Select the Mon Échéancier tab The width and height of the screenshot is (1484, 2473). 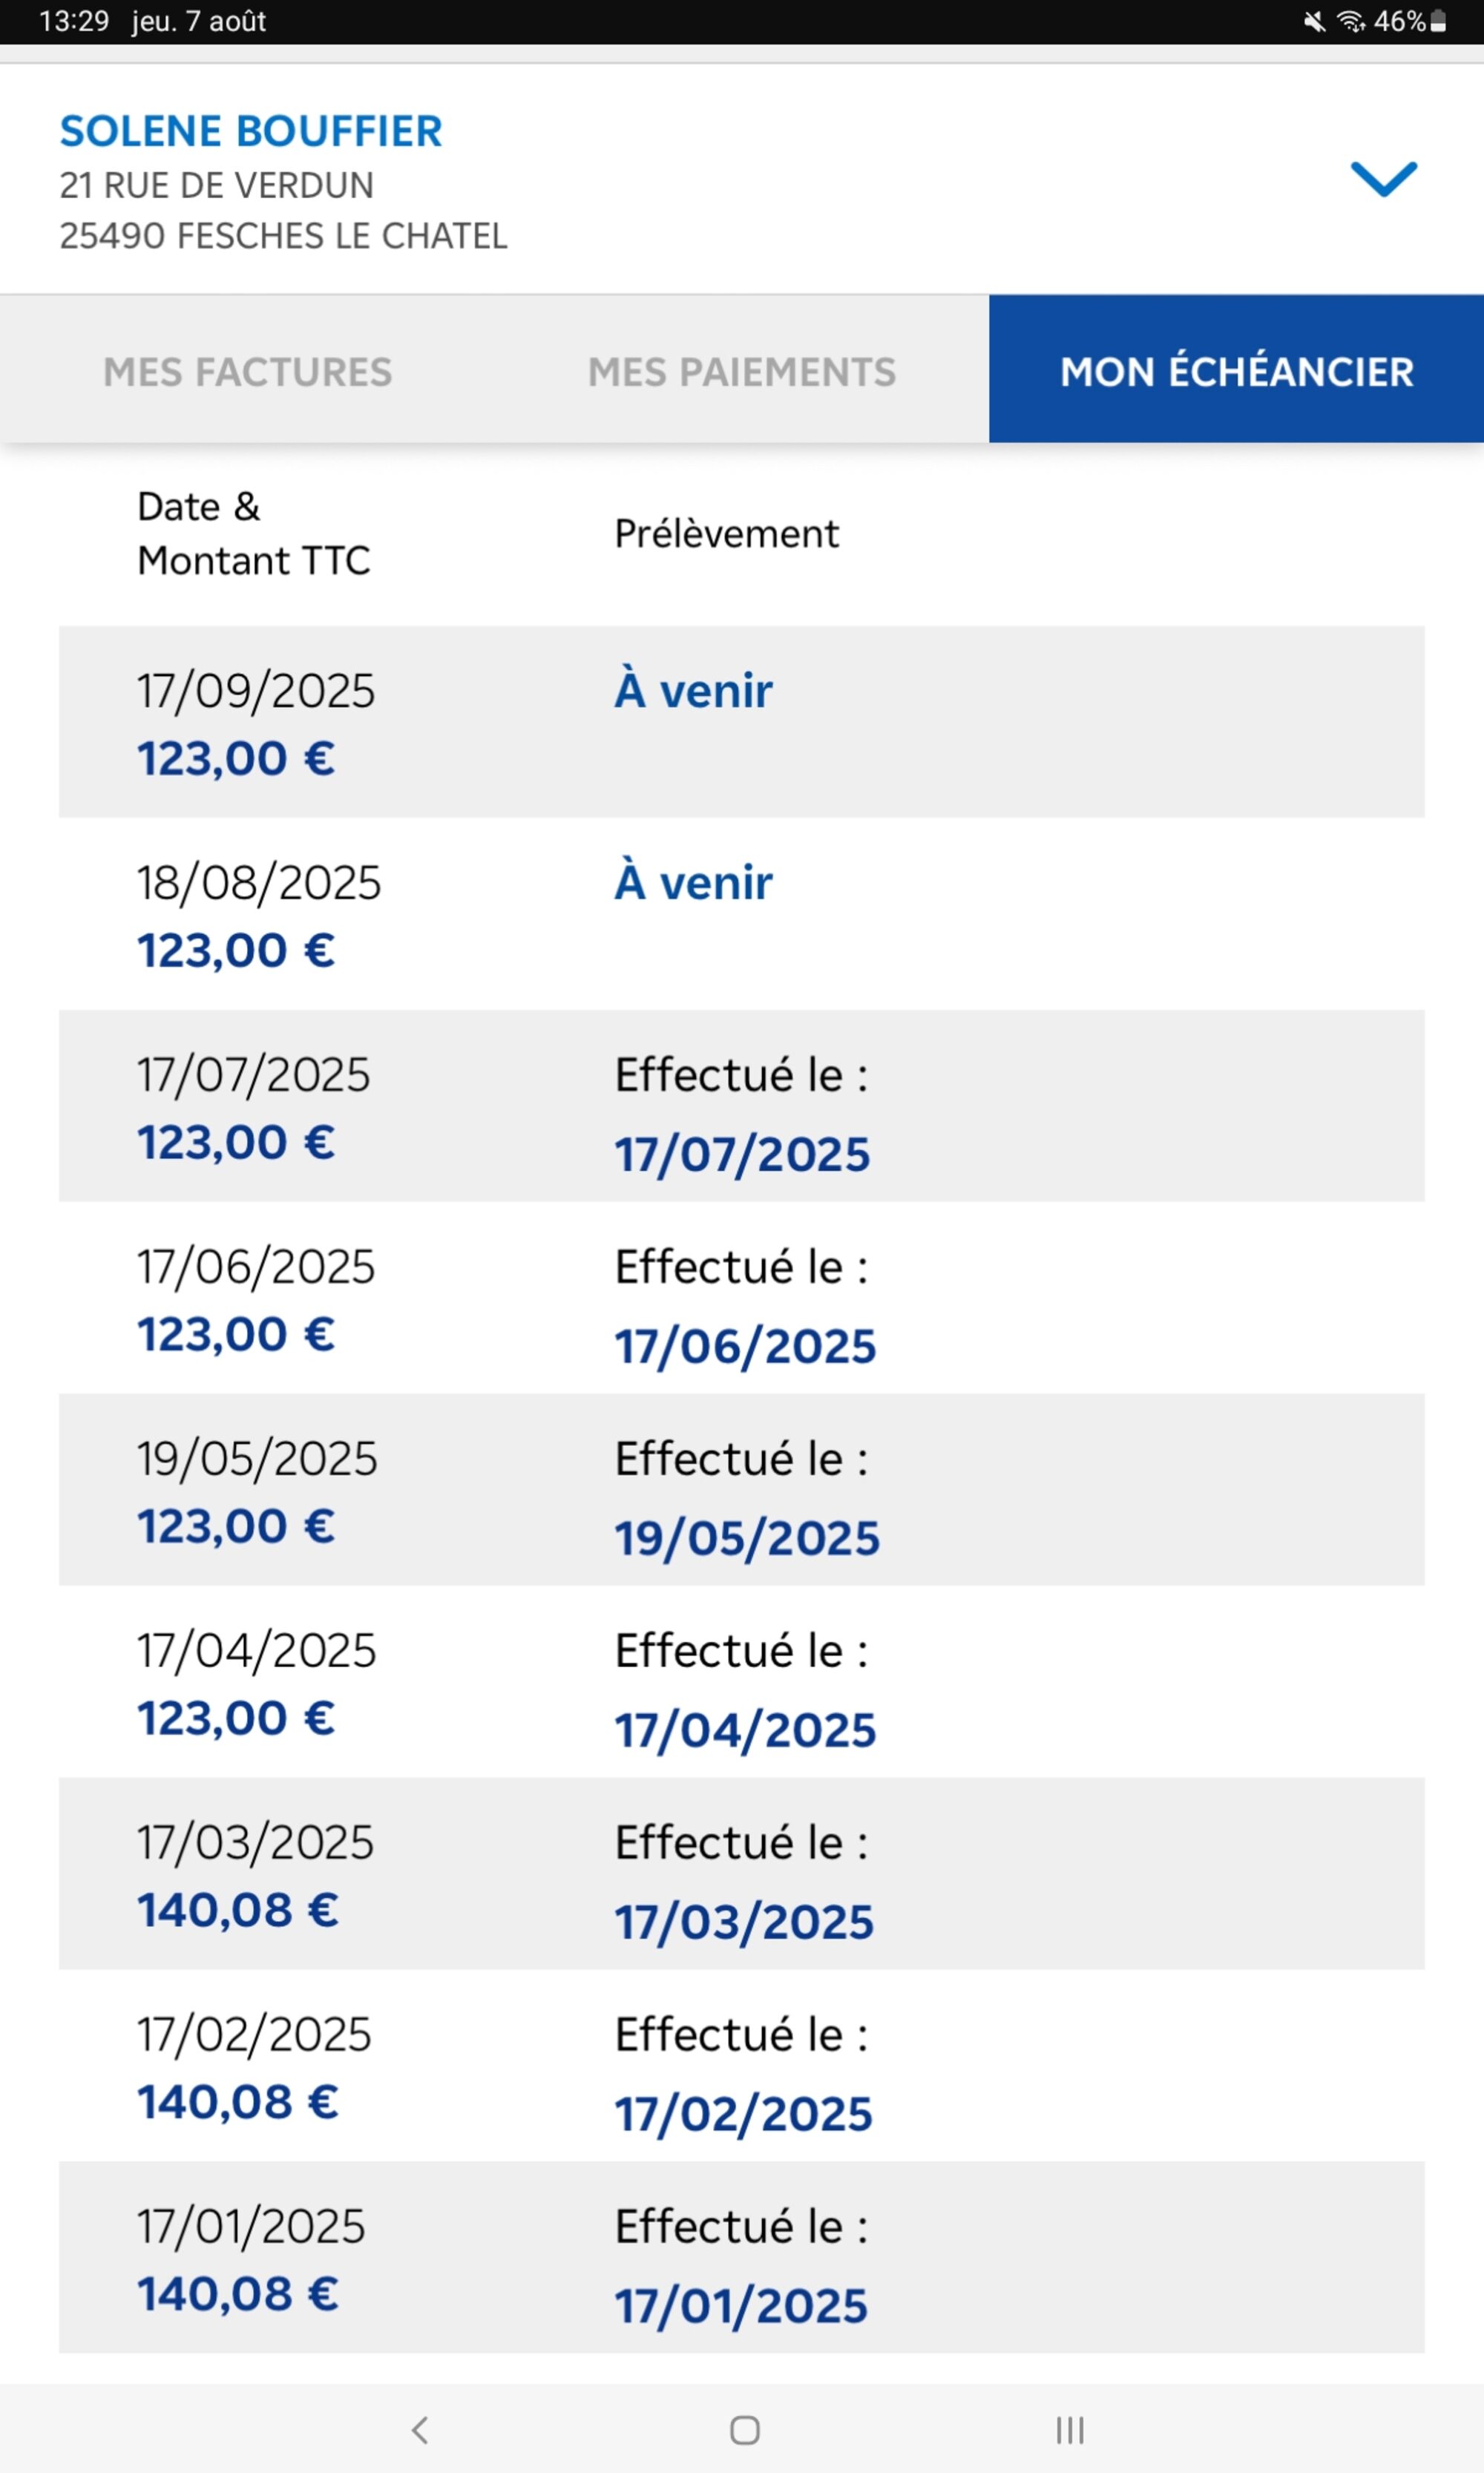click(1236, 371)
